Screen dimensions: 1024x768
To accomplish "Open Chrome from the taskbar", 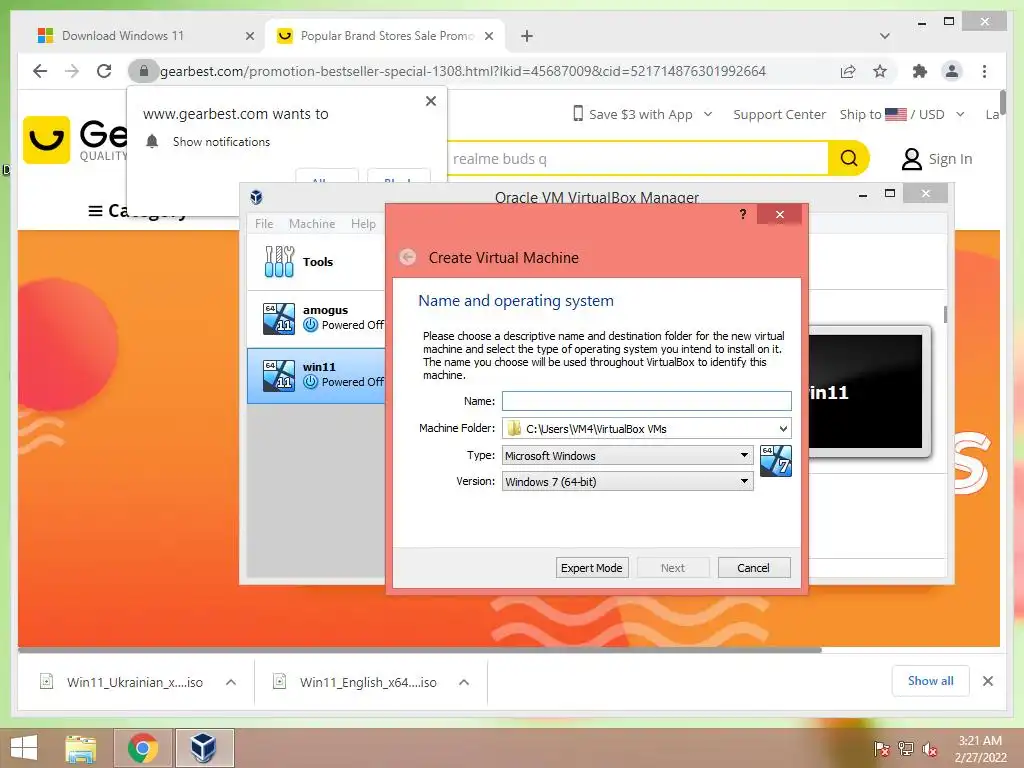I will [143, 748].
